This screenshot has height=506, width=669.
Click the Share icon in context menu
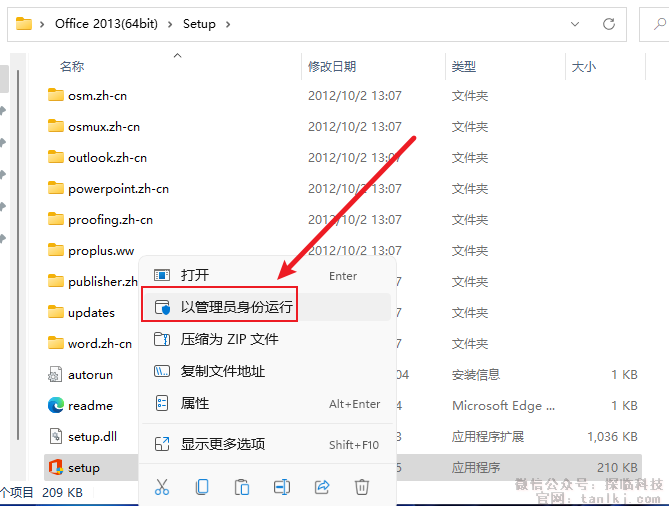tap(322, 487)
